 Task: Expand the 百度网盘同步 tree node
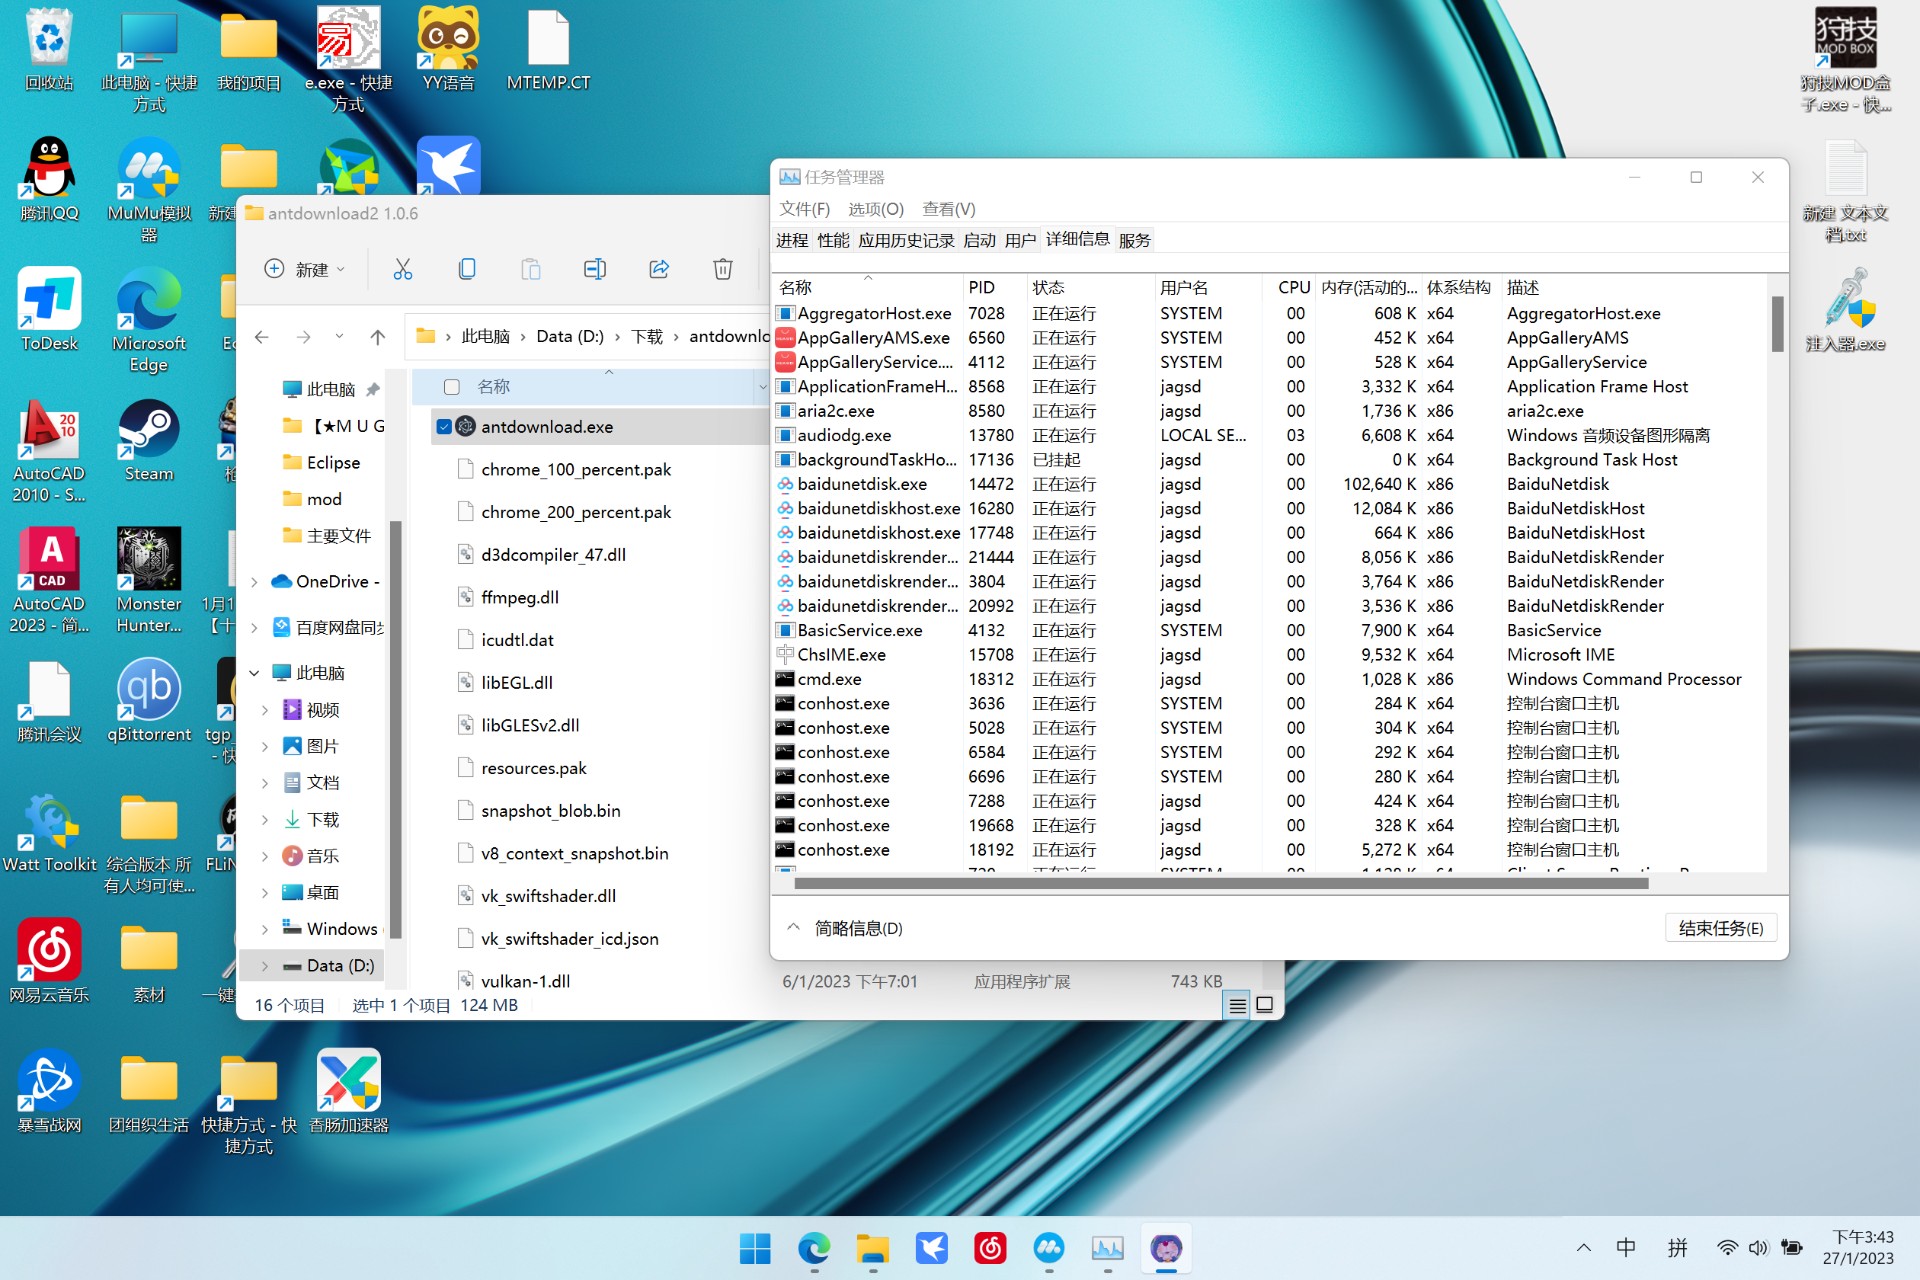click(x=254, y=628)
